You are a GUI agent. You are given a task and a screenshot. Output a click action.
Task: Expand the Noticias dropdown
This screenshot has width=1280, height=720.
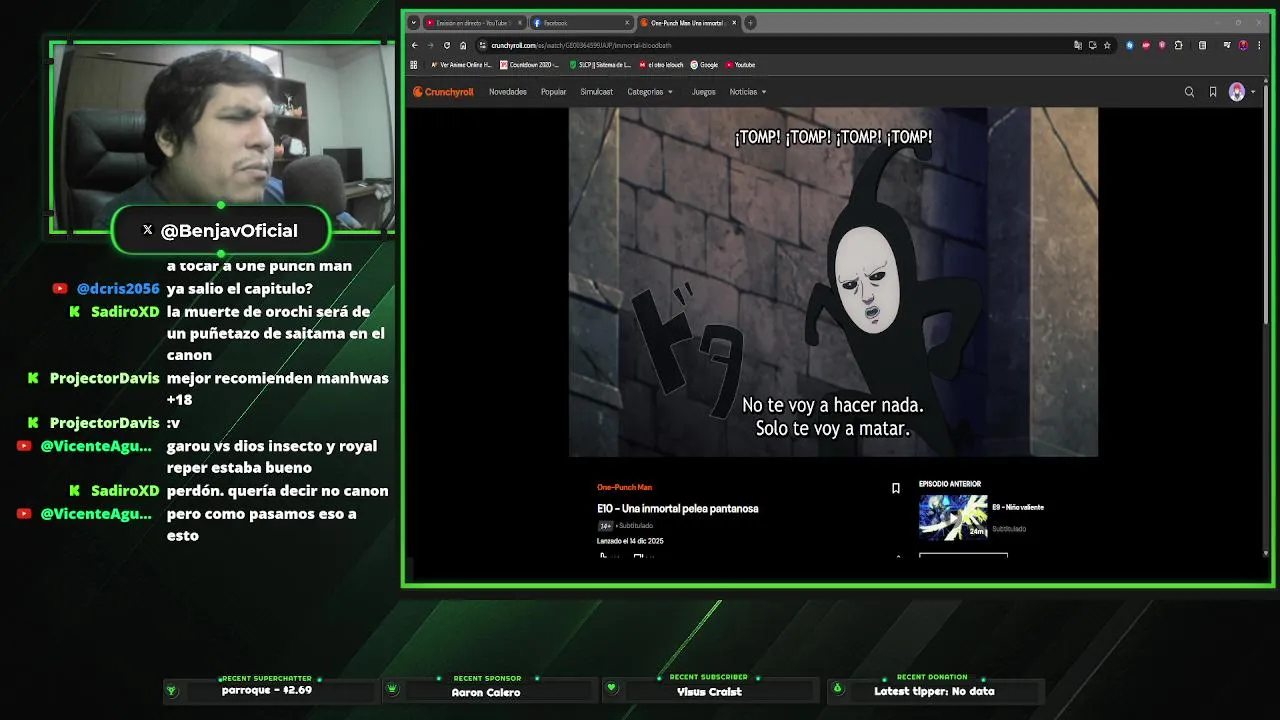[748, 92]
